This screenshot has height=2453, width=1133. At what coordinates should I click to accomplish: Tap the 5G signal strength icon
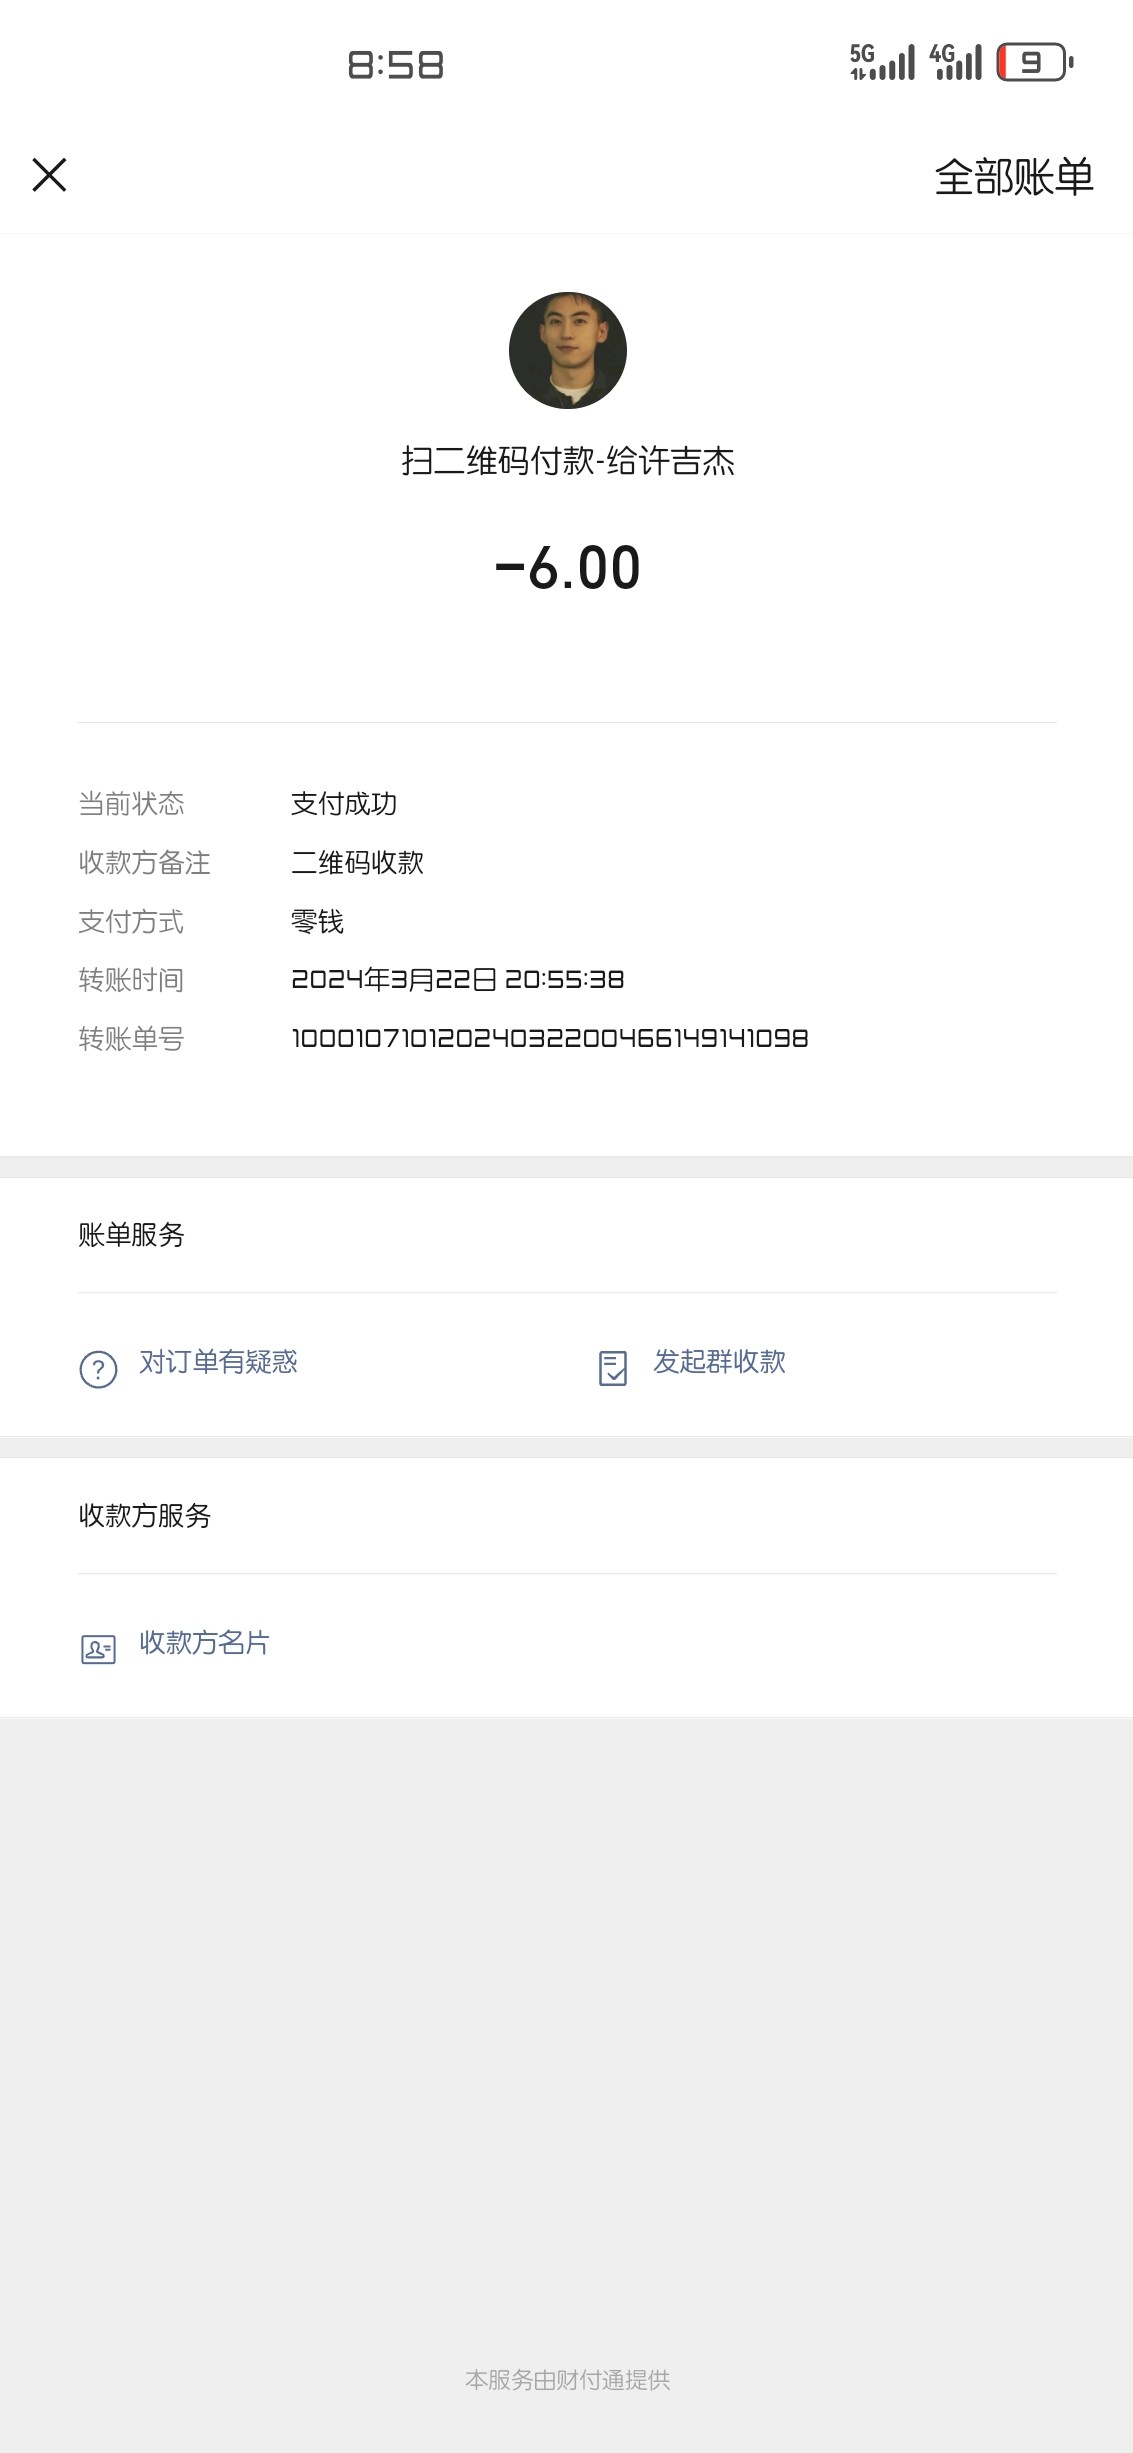pyautogui.click(x=882, y=62)
